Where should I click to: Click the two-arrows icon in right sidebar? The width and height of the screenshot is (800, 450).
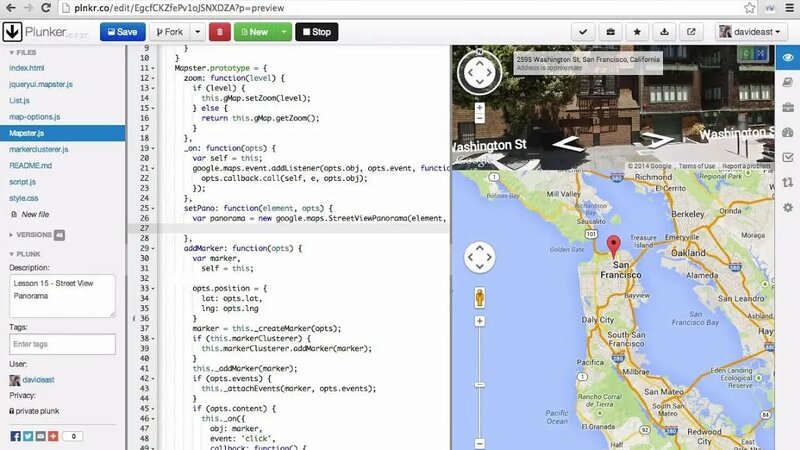coord(788,182)
